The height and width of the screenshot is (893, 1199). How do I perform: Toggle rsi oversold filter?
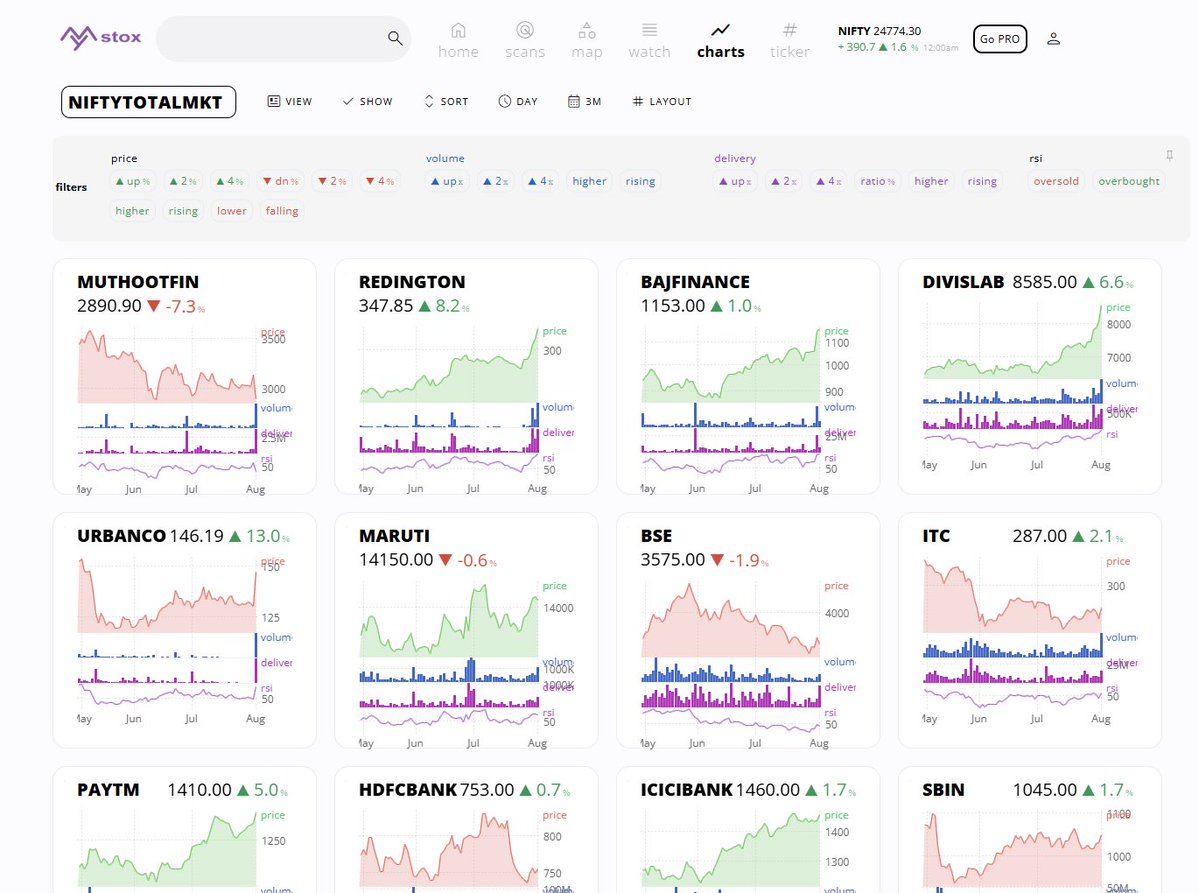coord(1056,181)
